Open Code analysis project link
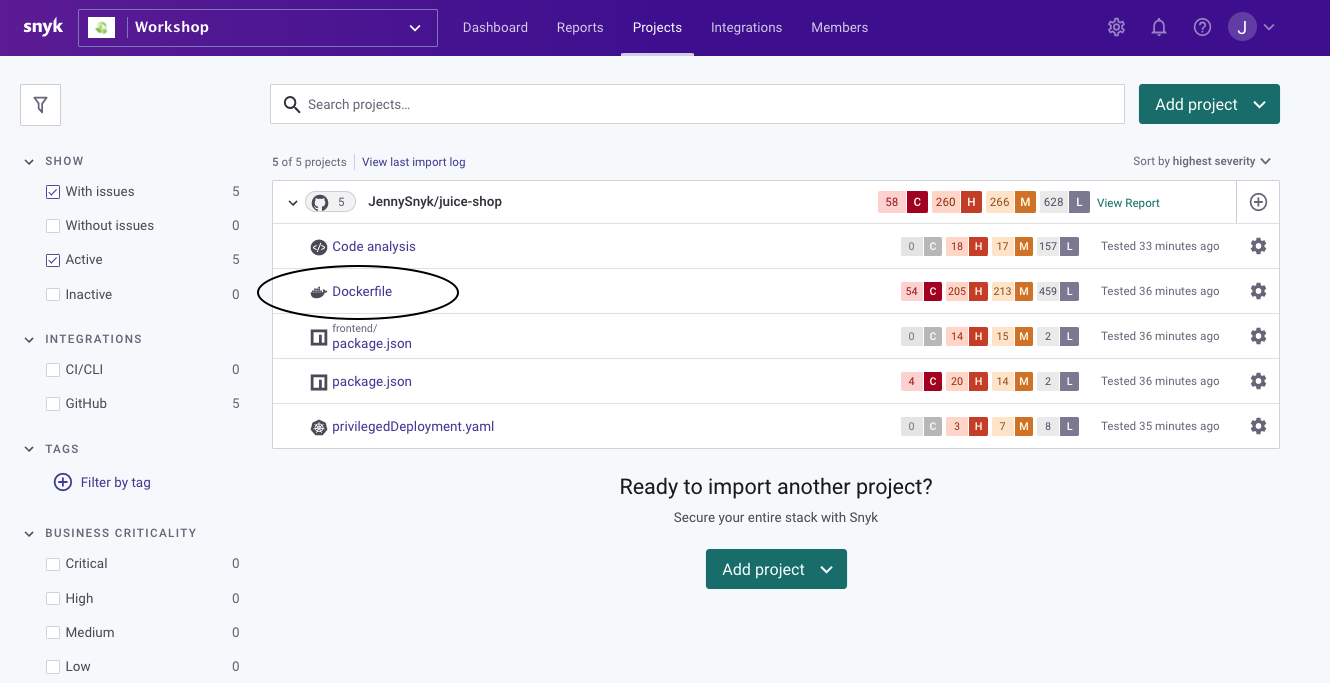 coord(374,247)
